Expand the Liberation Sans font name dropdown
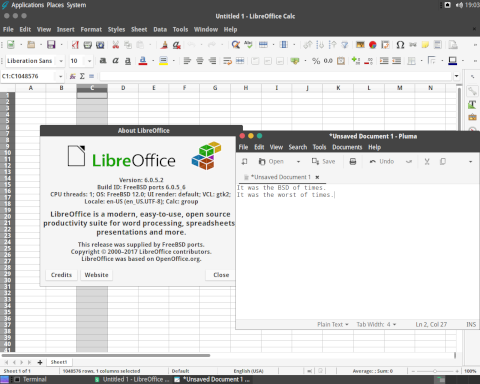Image resolution: width=480 pixels, height=384 pixels. click(61, 61)
